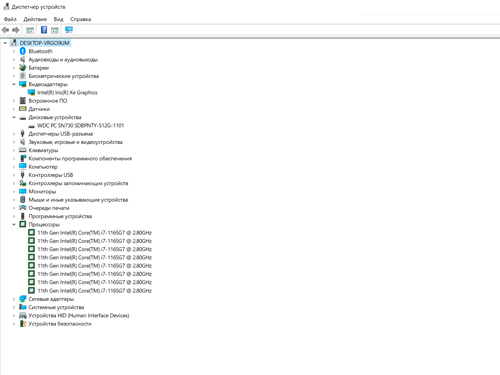Select Мыши и иные указывающие устройства label
The width and height of the screenshot is (500, 375).
point(78,200)
